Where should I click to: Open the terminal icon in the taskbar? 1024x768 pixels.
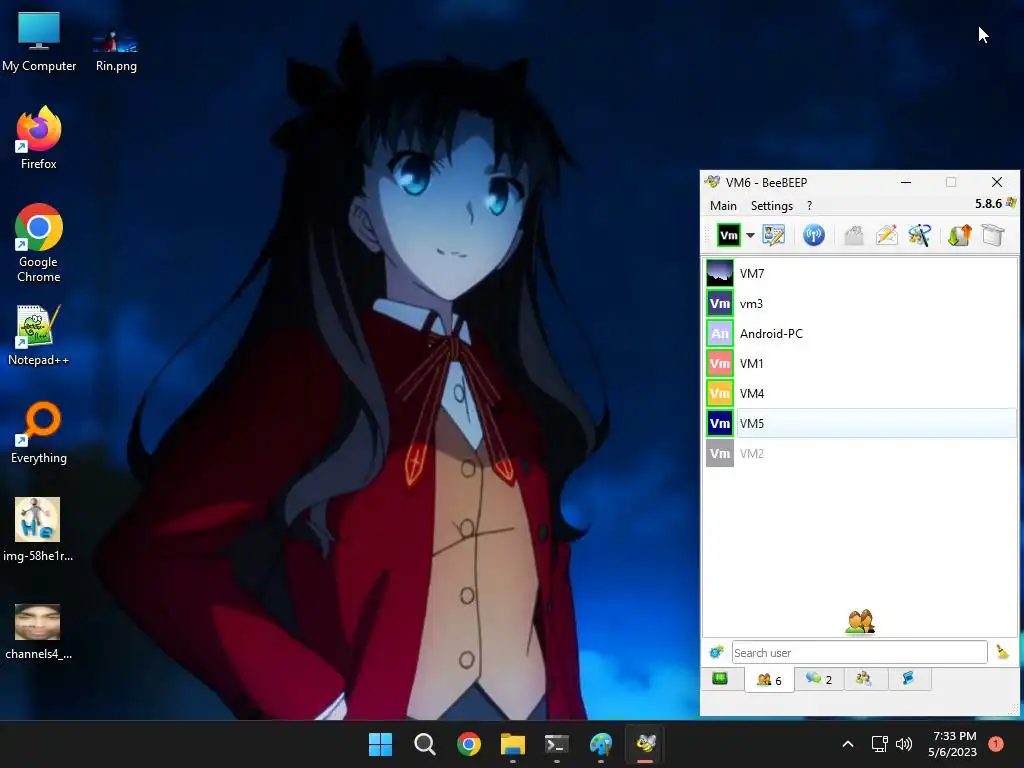coord(556,744)
